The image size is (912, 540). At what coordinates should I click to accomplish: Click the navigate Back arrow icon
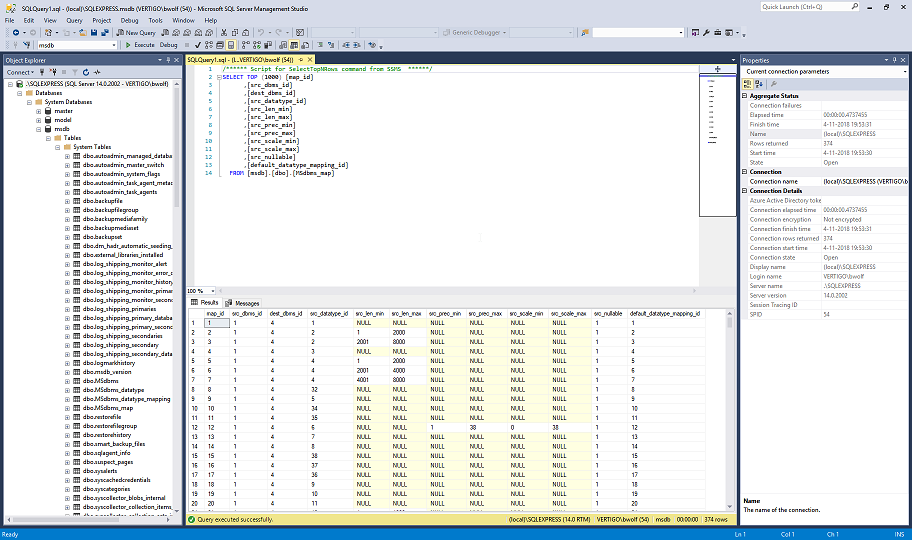pyautogui.click(x=16, y=33)
